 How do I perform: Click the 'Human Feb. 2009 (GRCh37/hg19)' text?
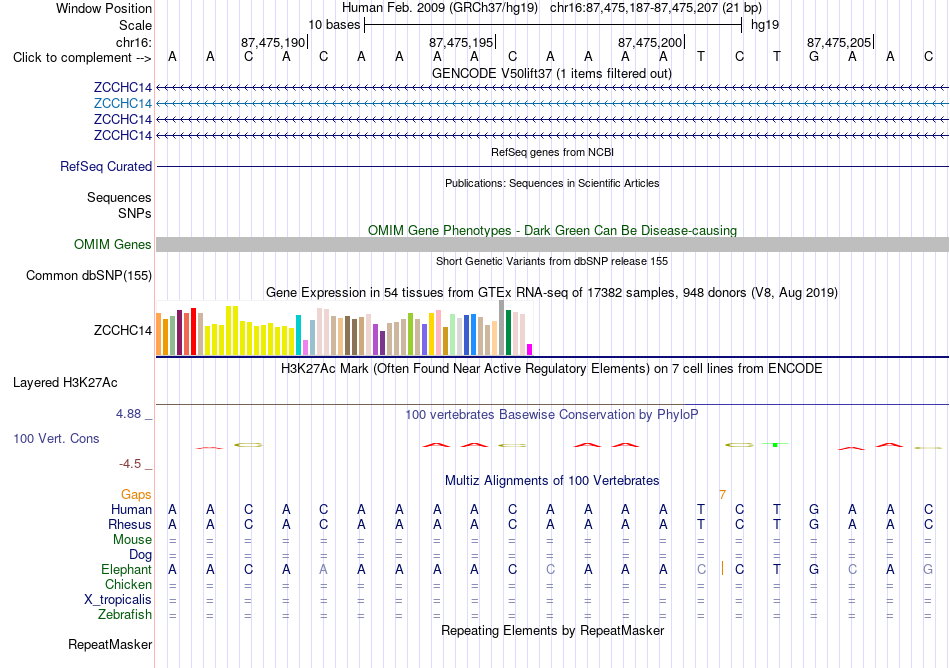[x=440, y=8]
